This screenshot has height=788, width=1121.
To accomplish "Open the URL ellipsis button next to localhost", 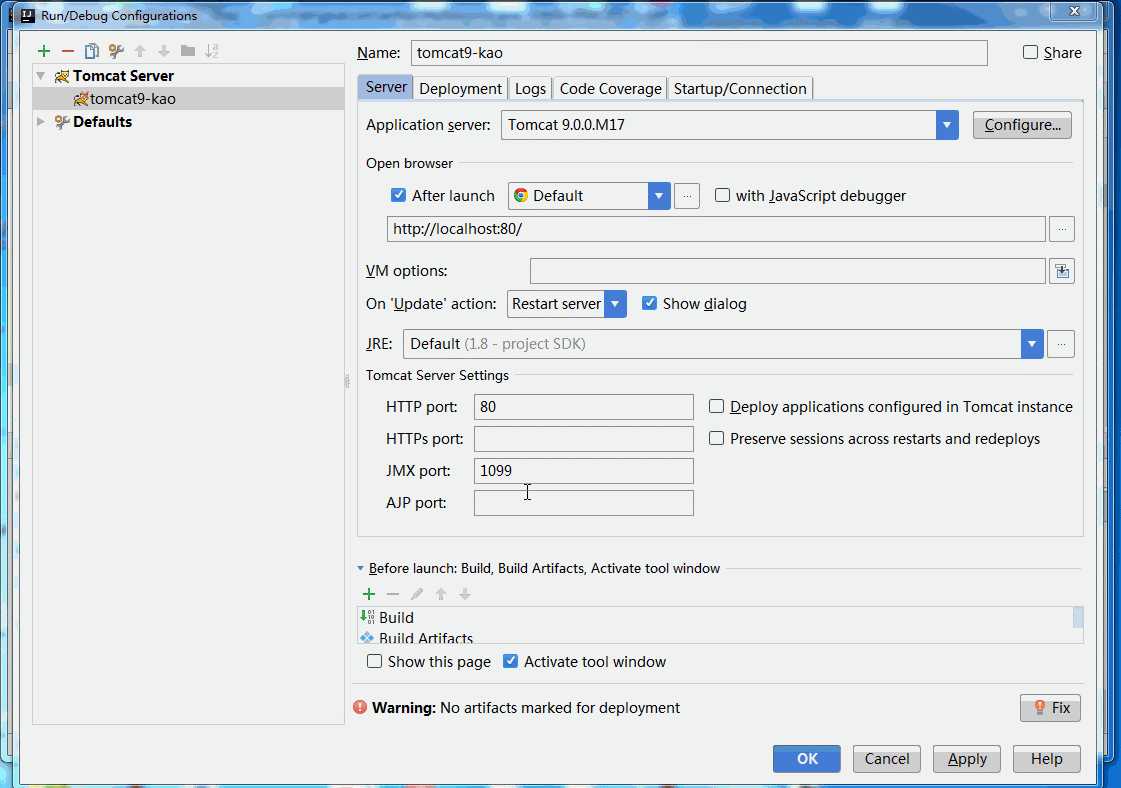I will click(x=1062, y=229).
